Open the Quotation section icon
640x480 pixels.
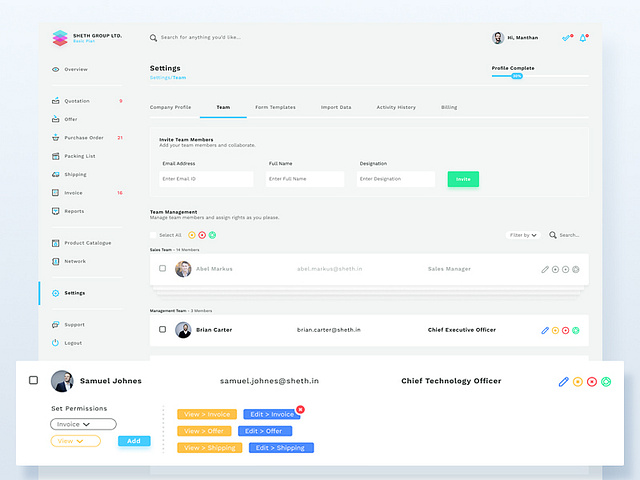click(56, 101)
